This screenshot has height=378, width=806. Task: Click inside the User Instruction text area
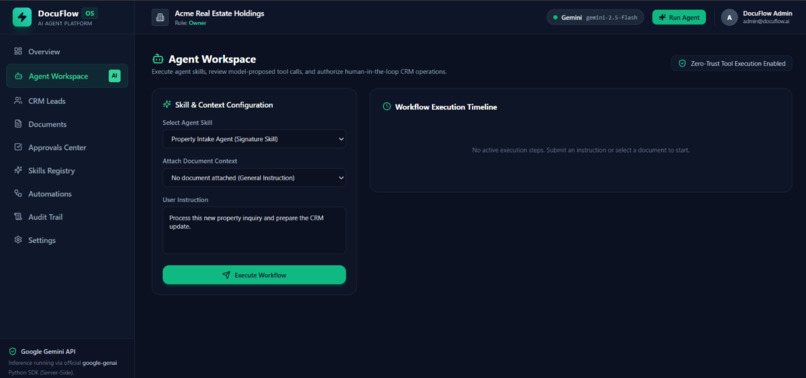coord(254,230)
